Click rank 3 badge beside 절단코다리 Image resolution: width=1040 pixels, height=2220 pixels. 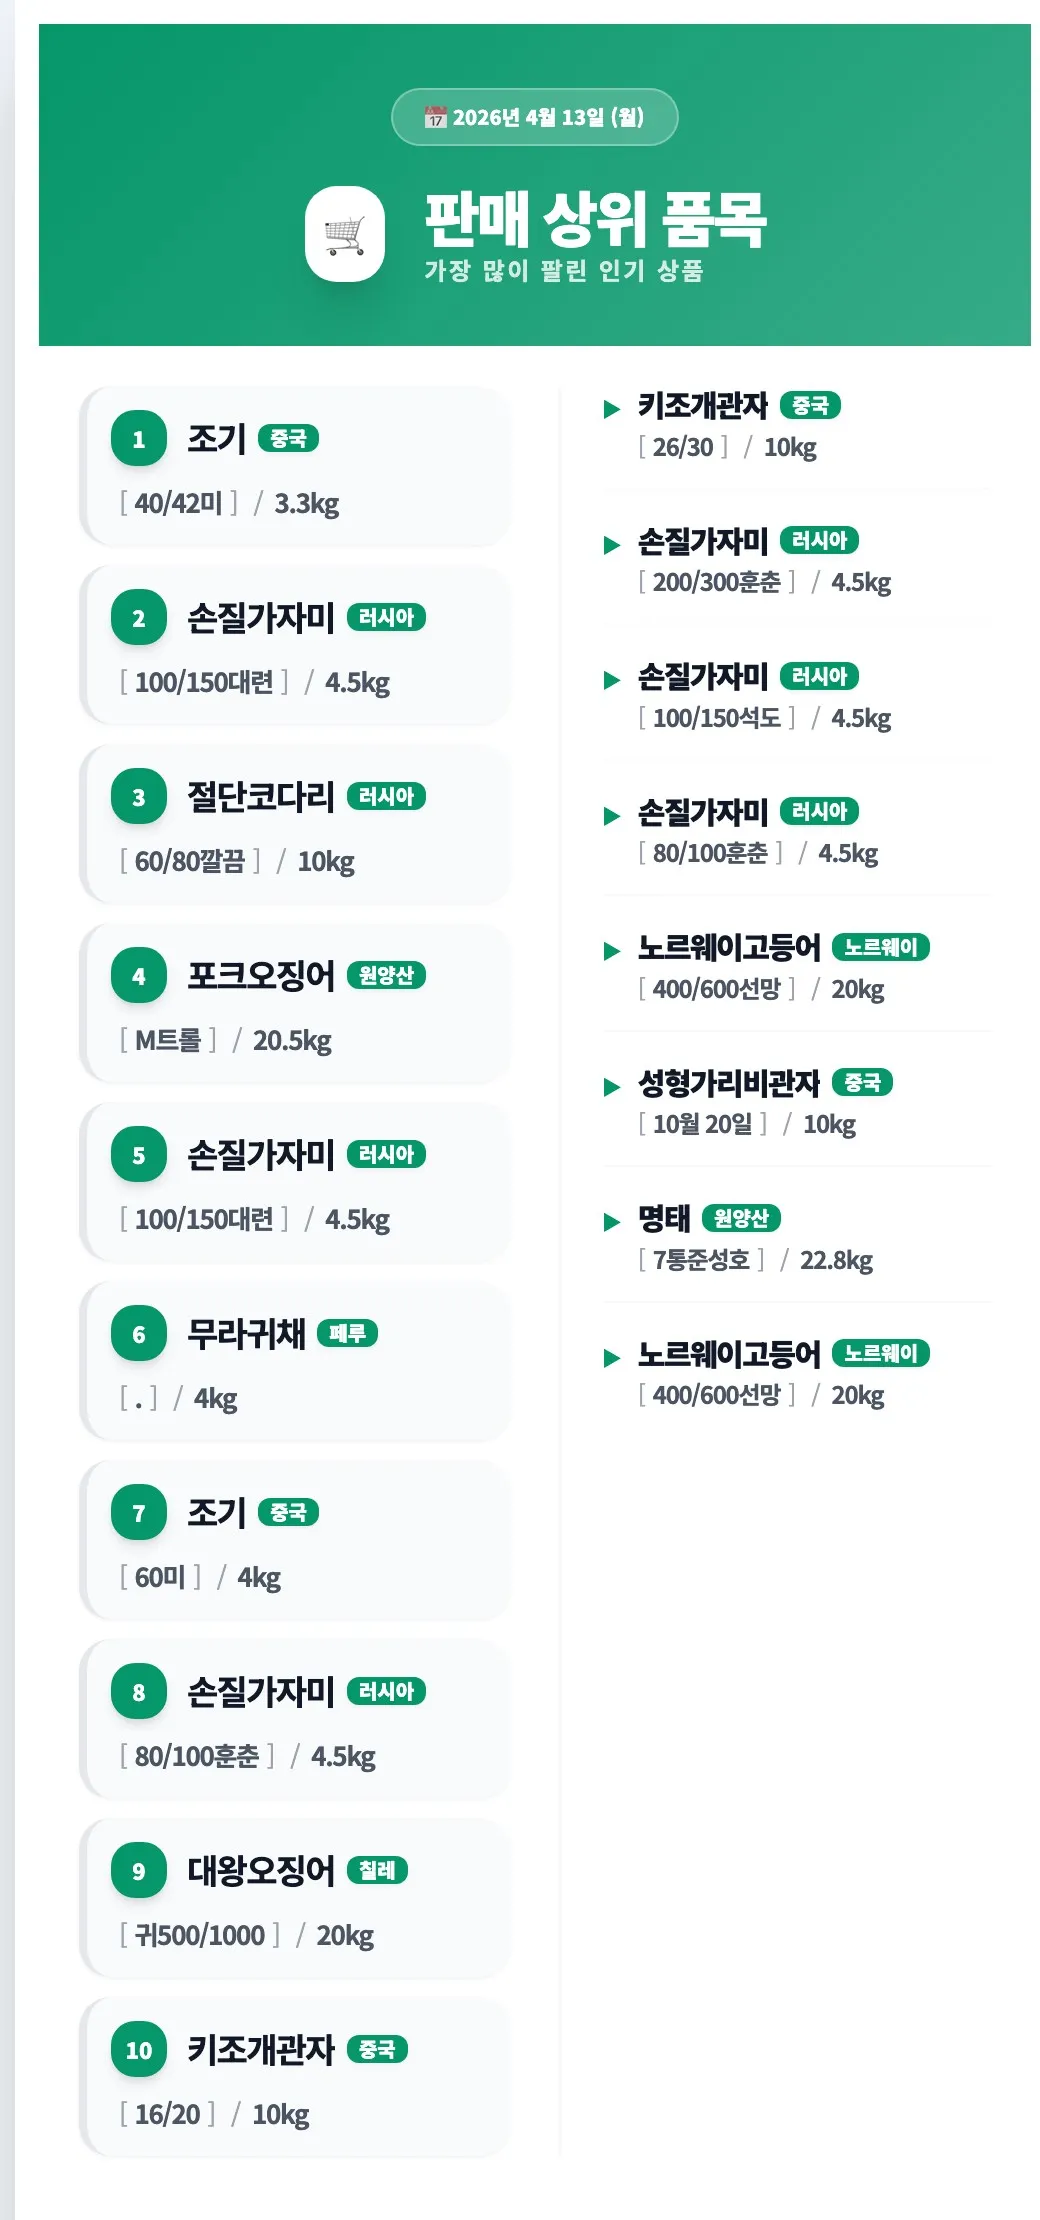click(x=139, y=797)
